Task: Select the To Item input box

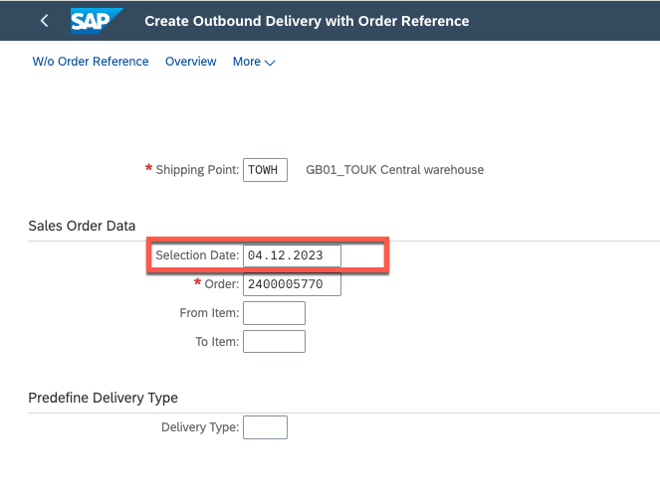Action: pos(274,341)
